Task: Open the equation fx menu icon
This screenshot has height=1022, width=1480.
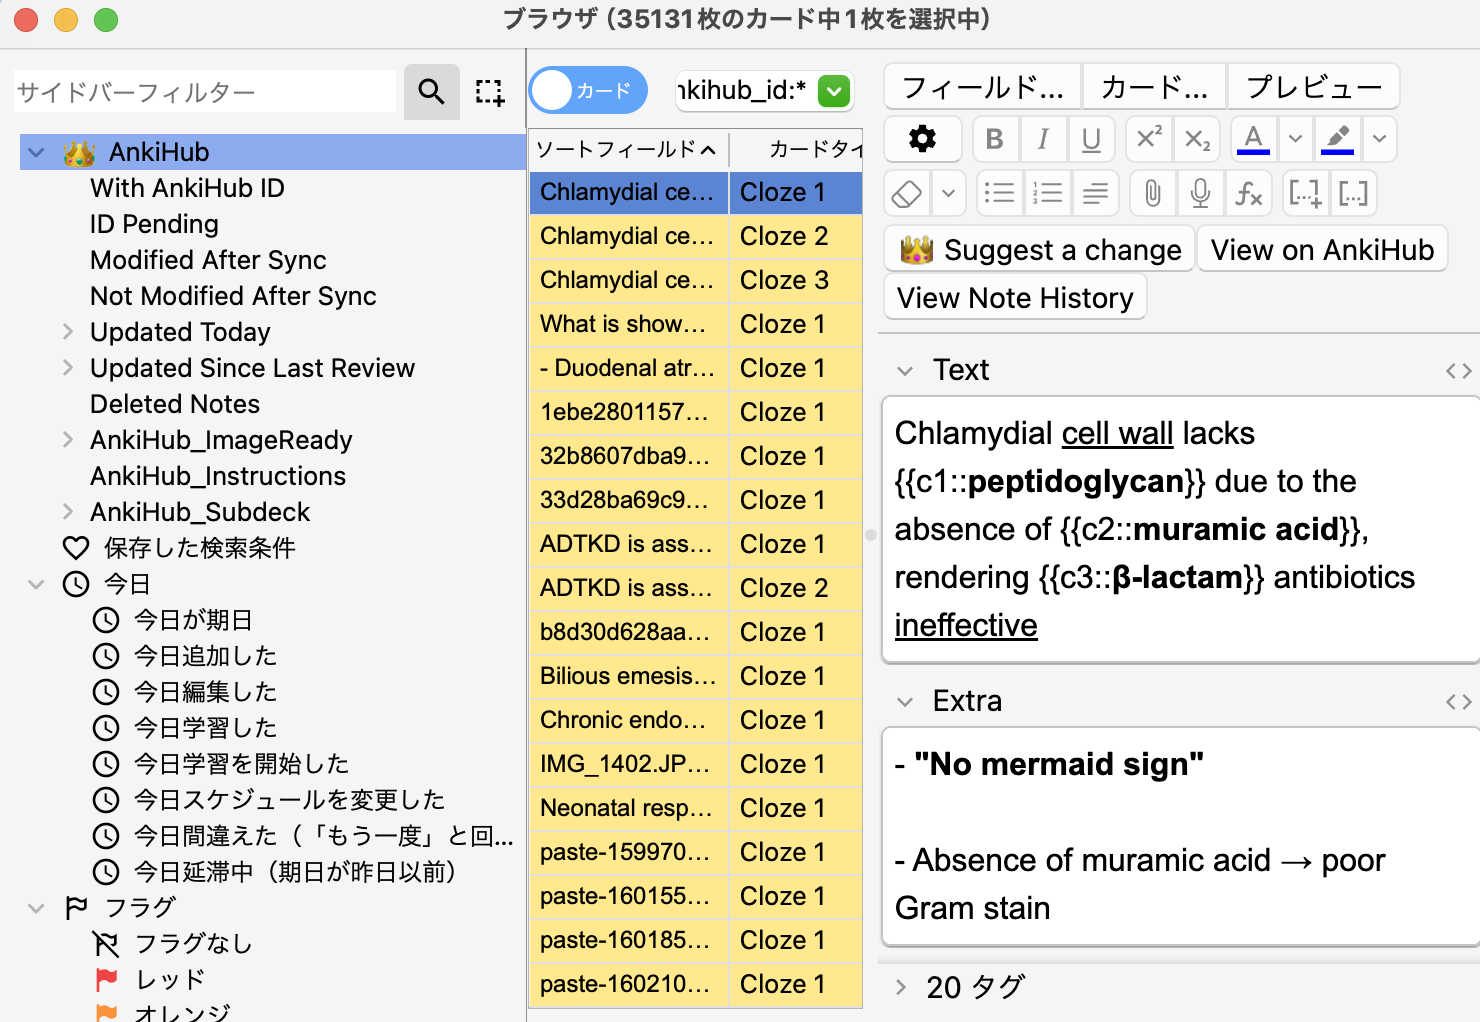Action: pos(1248,193)
